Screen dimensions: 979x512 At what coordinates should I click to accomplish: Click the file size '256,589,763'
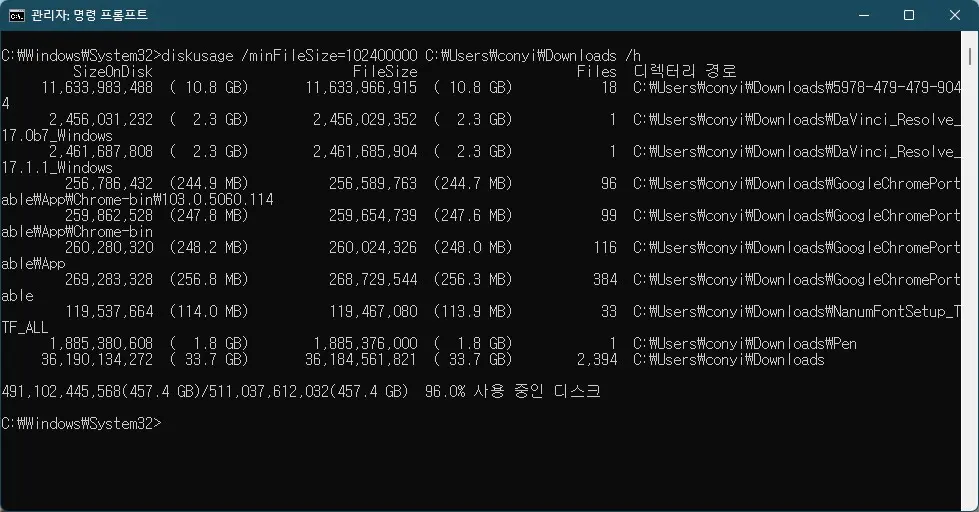(373, 184)
